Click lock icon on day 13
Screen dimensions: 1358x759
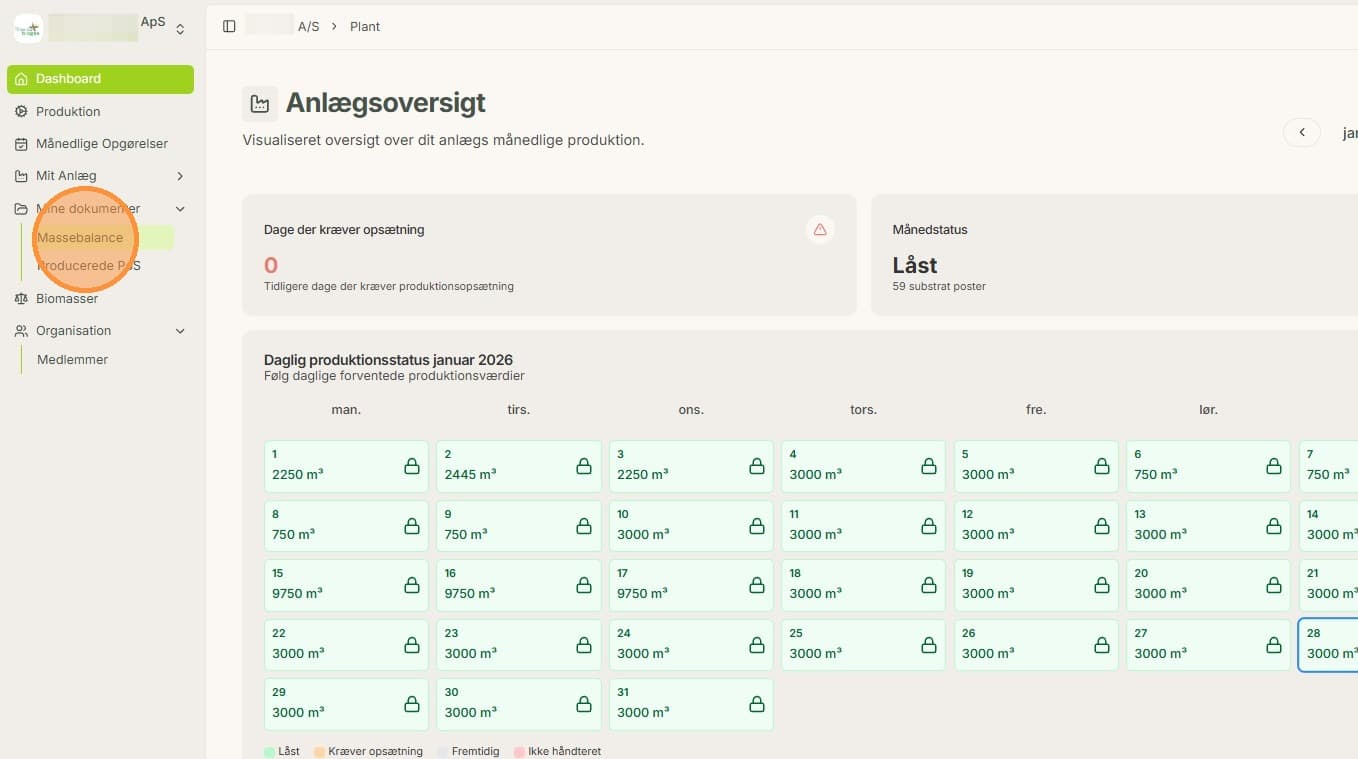[x=1274, y=526]
